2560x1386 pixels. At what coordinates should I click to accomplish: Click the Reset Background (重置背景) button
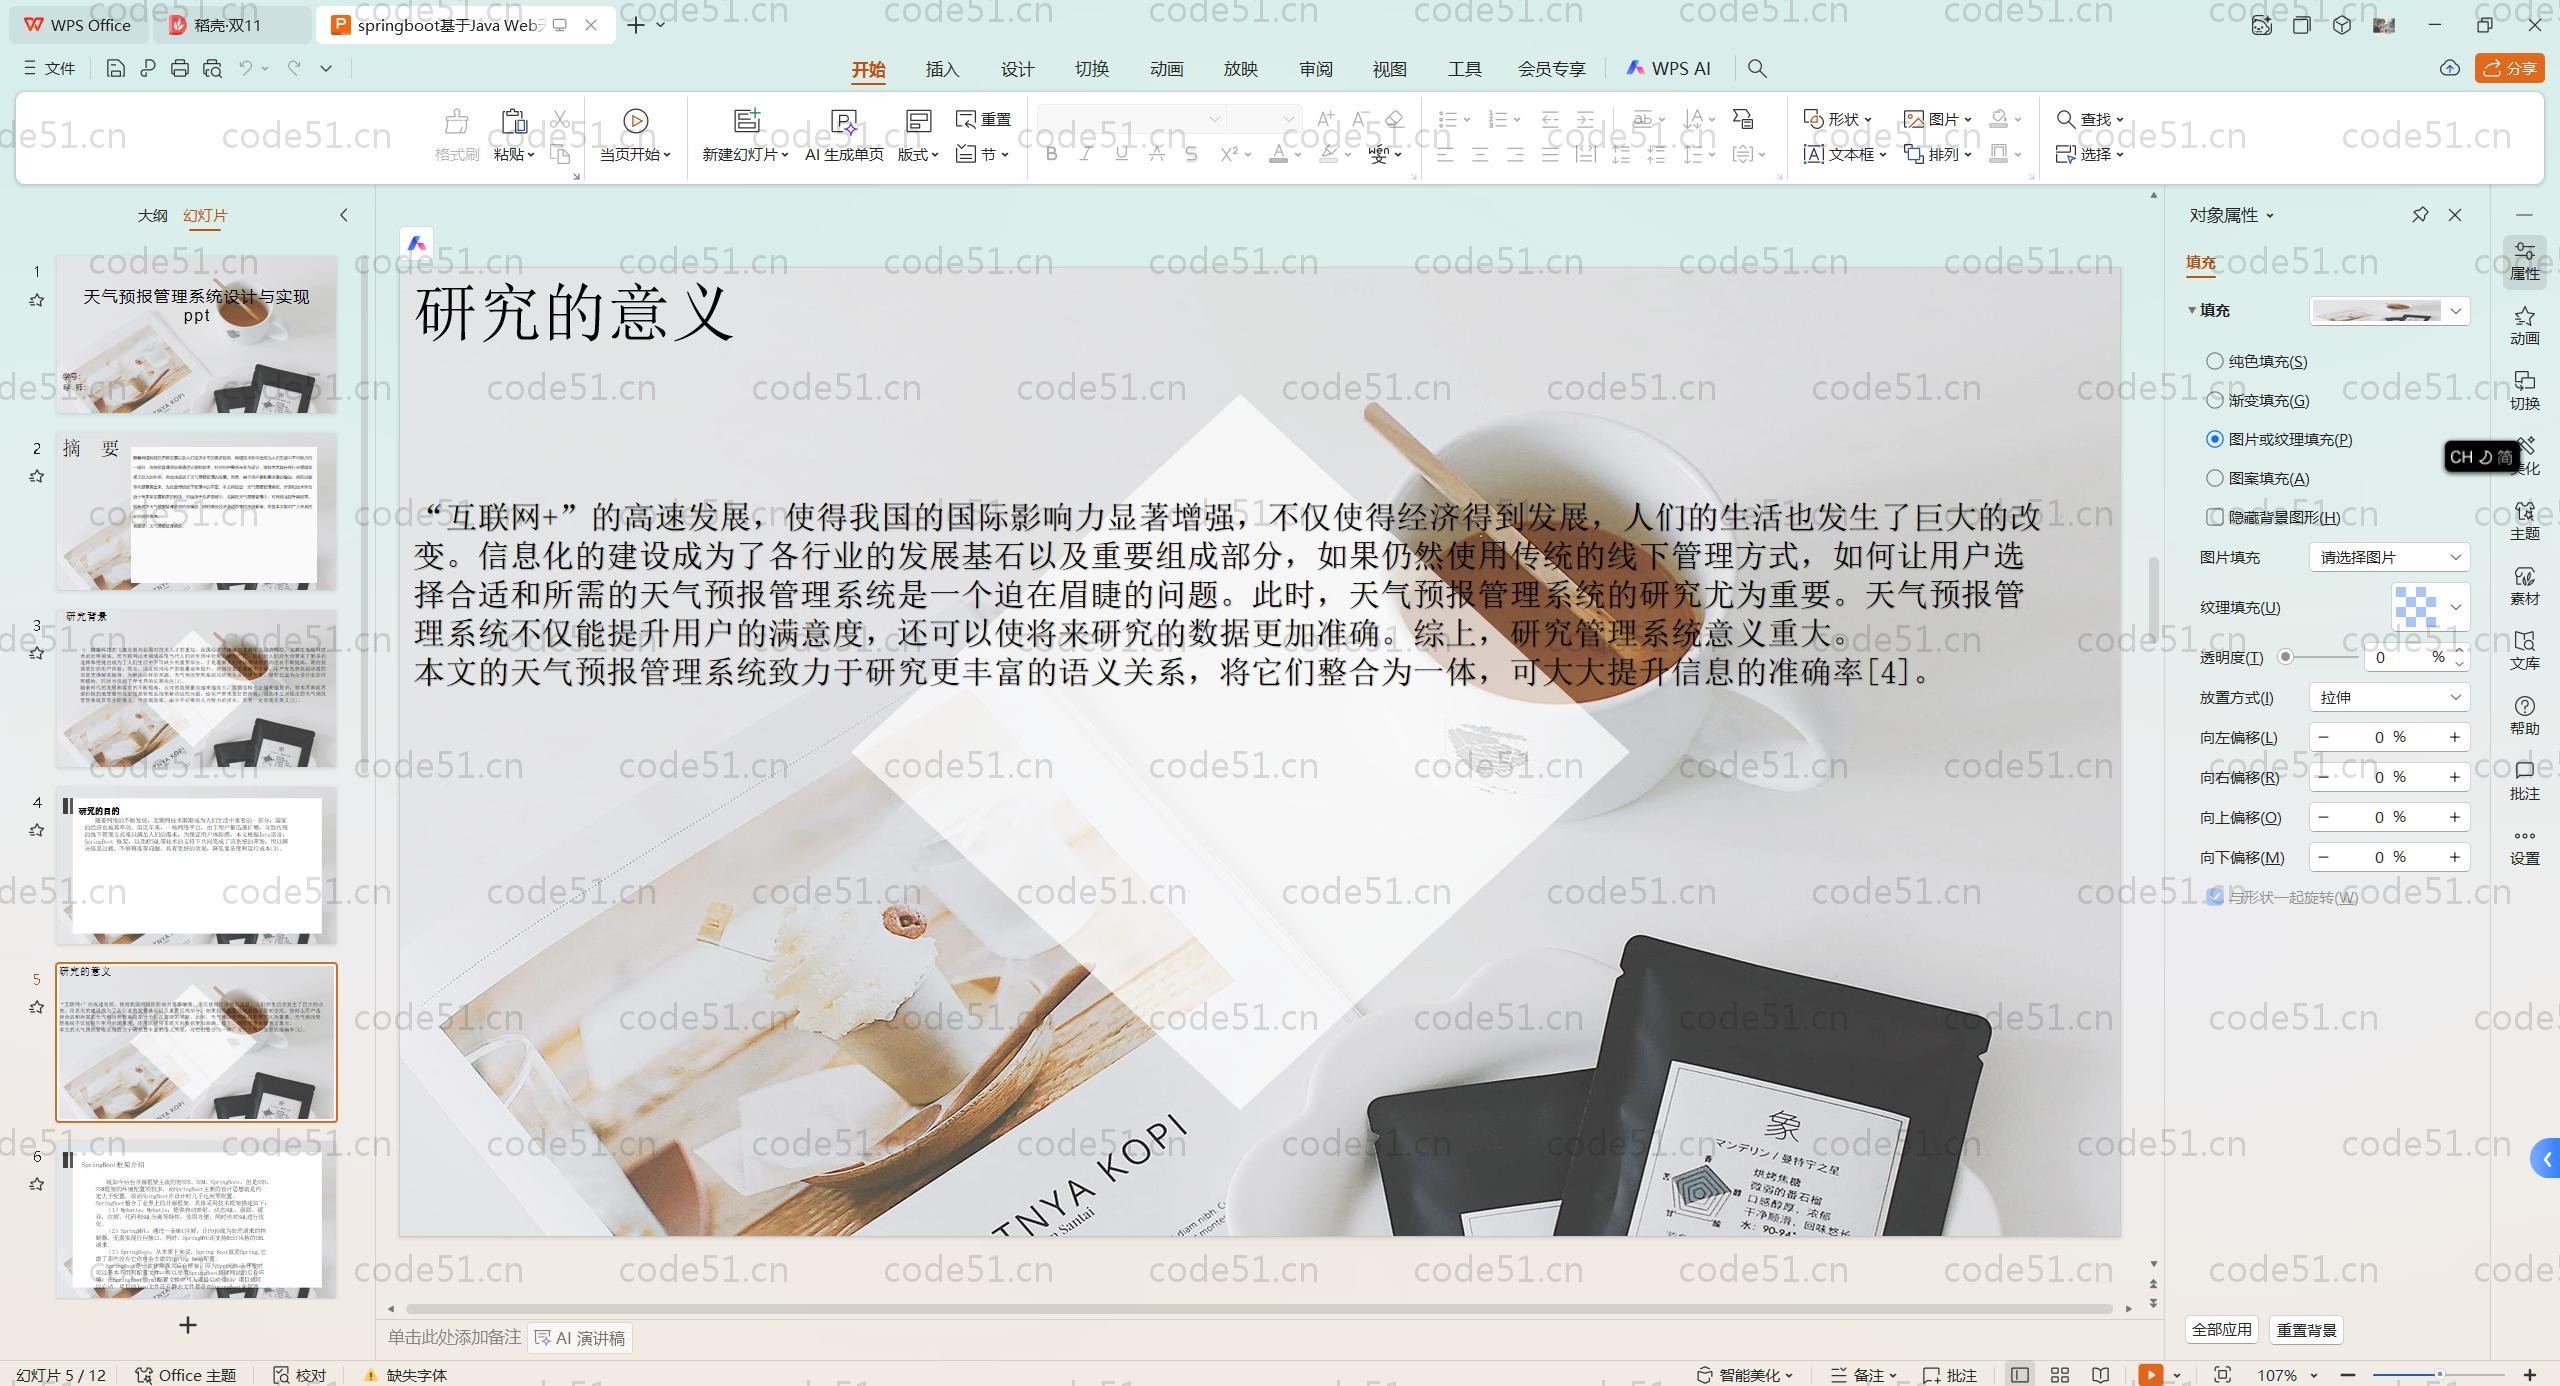[x=2306, y=1330]
